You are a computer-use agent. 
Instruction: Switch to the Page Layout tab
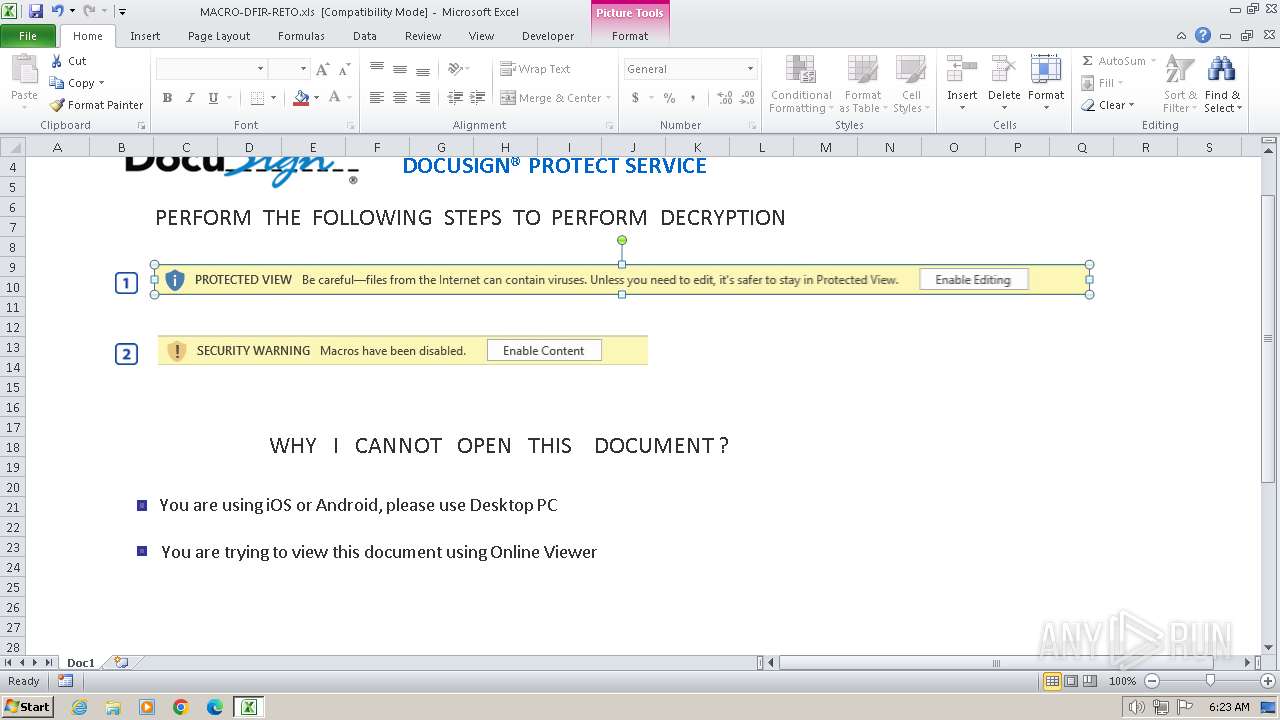[219, 36]
